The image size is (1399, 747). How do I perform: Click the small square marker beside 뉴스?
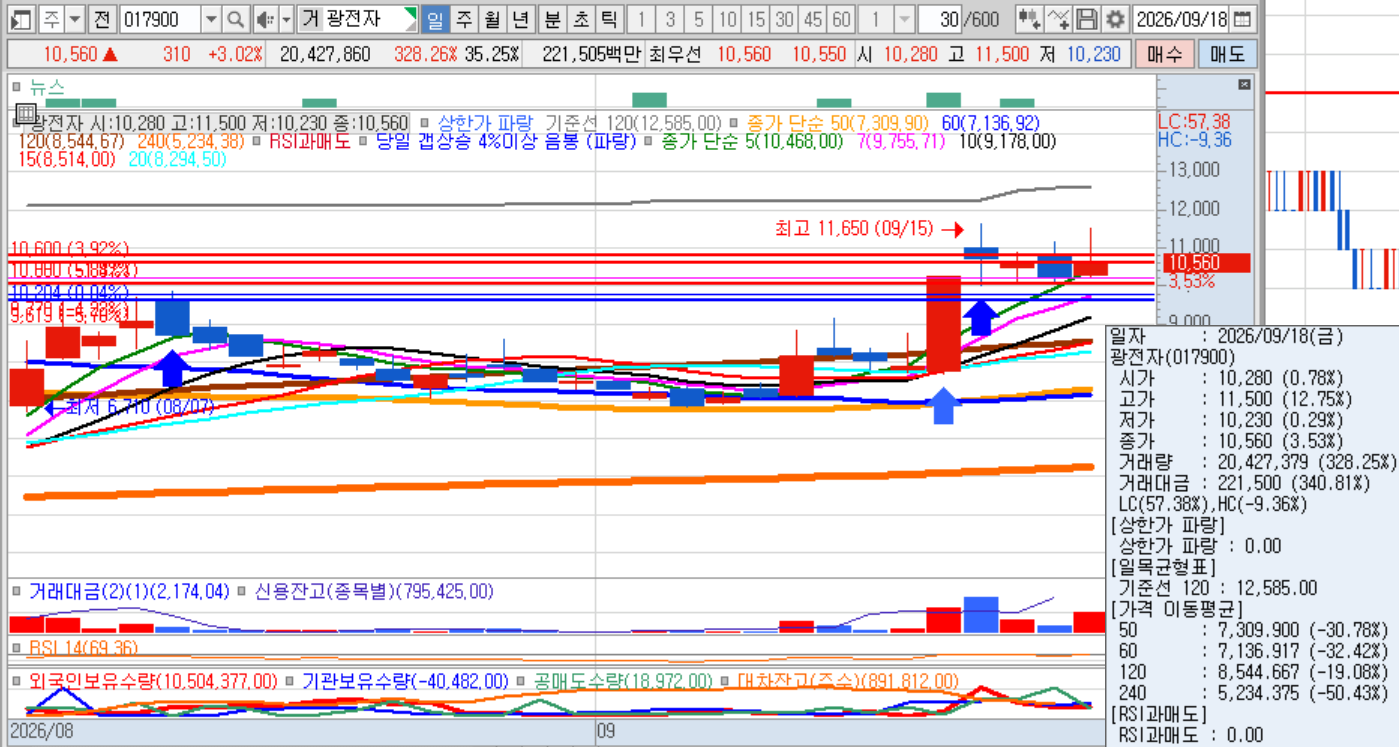[x=17, y=87]
